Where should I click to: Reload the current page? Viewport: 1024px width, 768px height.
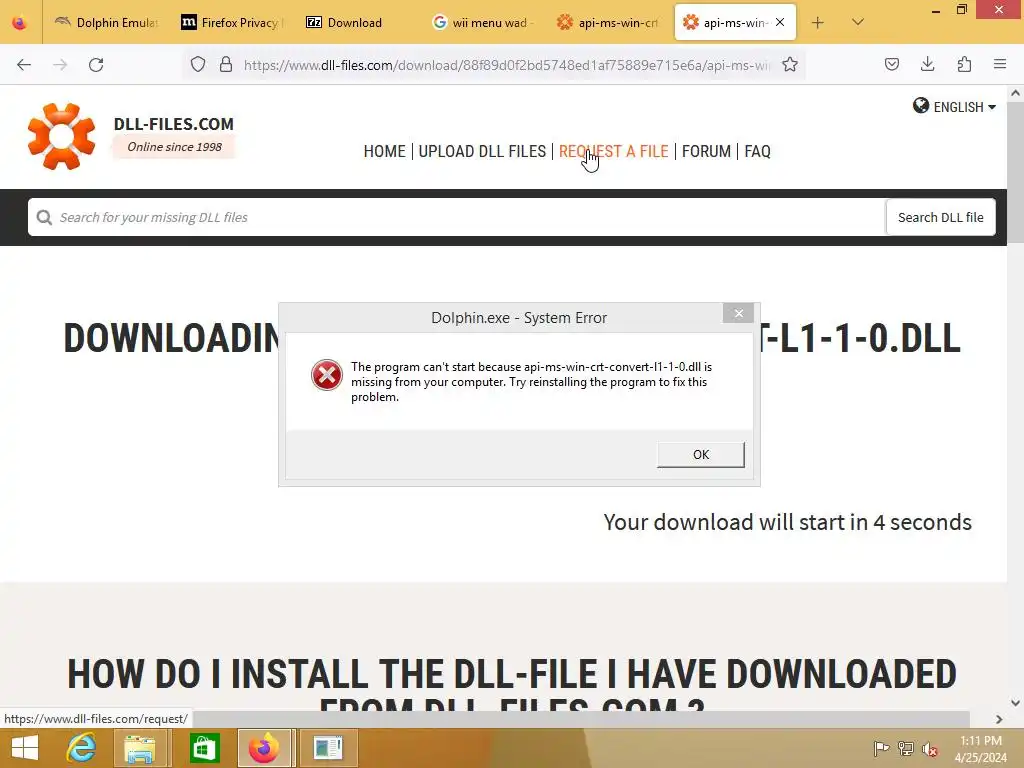click(x=96, y=65)
